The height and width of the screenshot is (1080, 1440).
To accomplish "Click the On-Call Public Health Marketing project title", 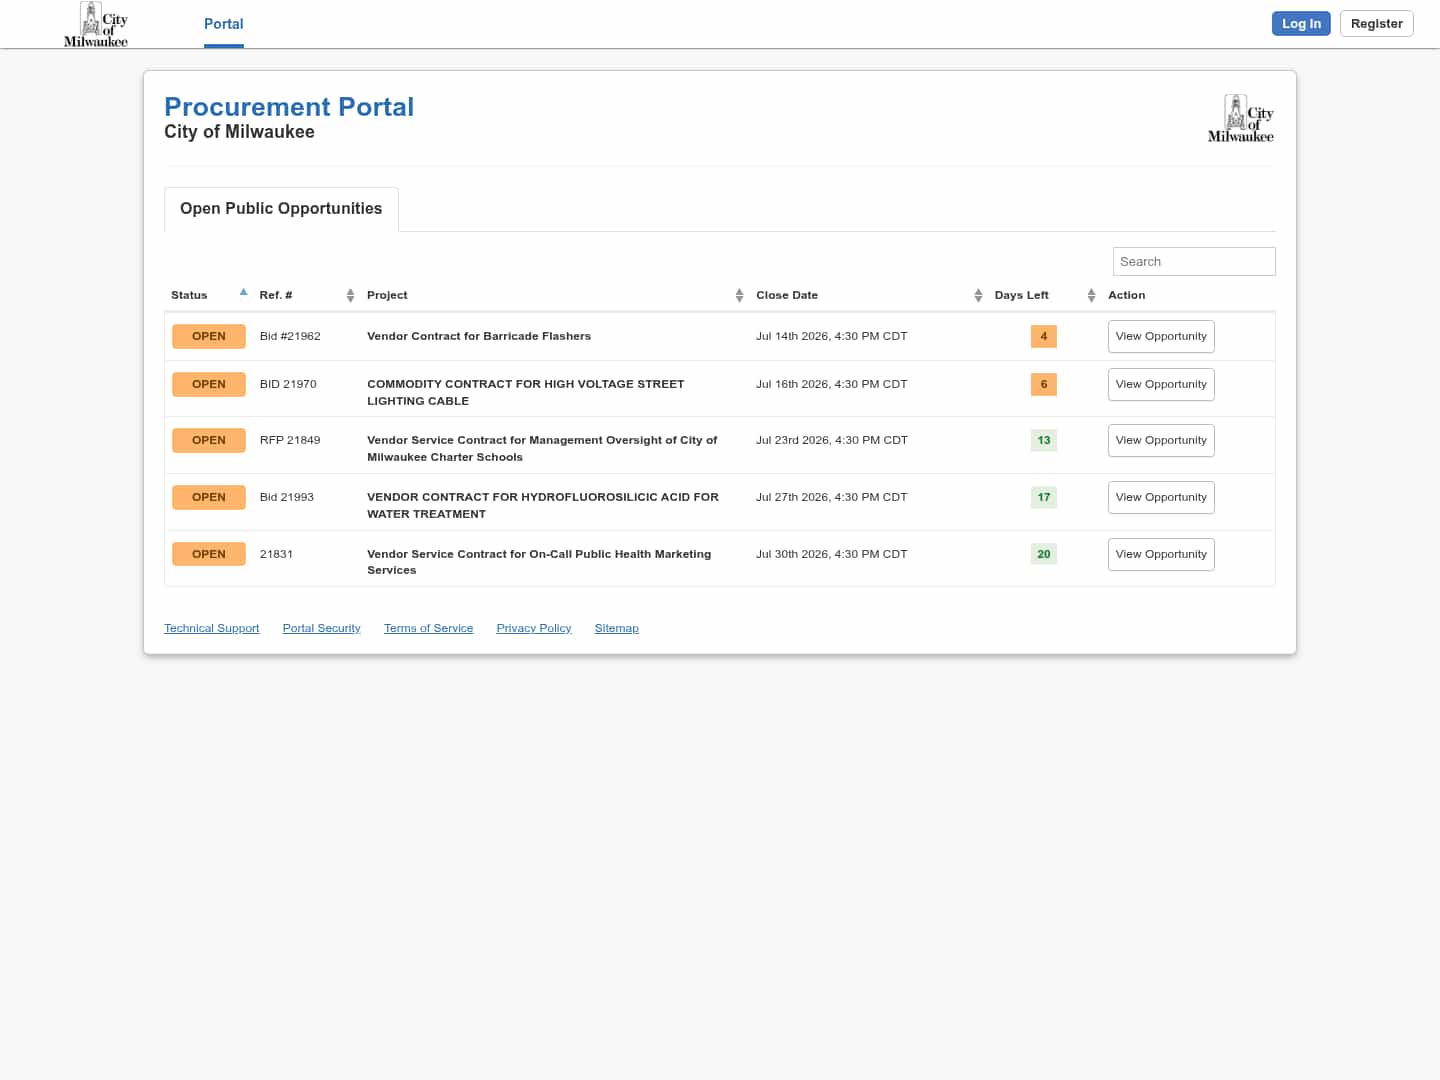I will pyautogui.click(x=539, y=562).
